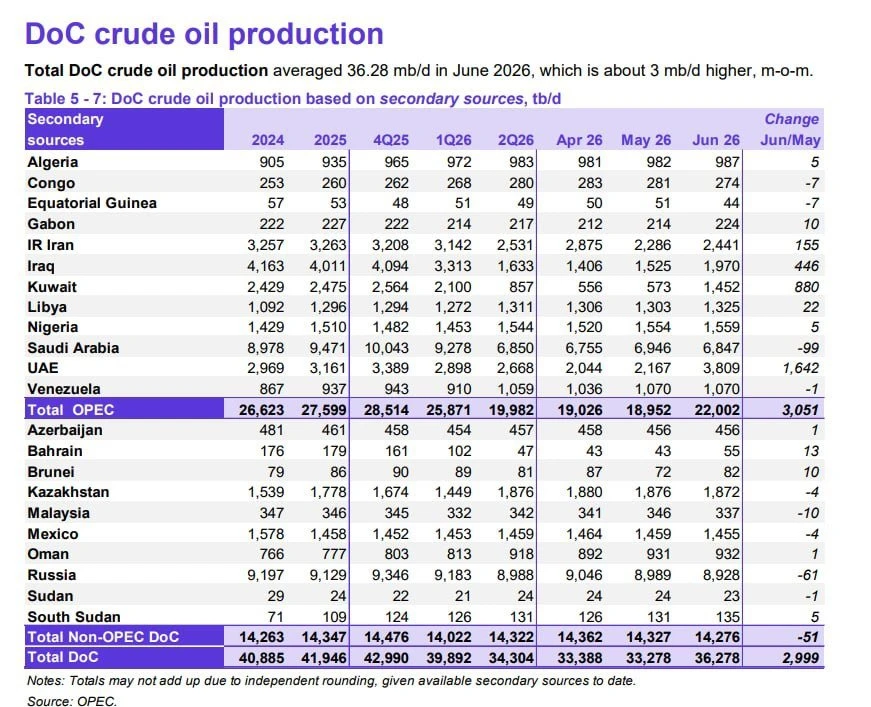
Task: Select Total DoC Jun 26 value 36,278
Action: click(717, 658)
